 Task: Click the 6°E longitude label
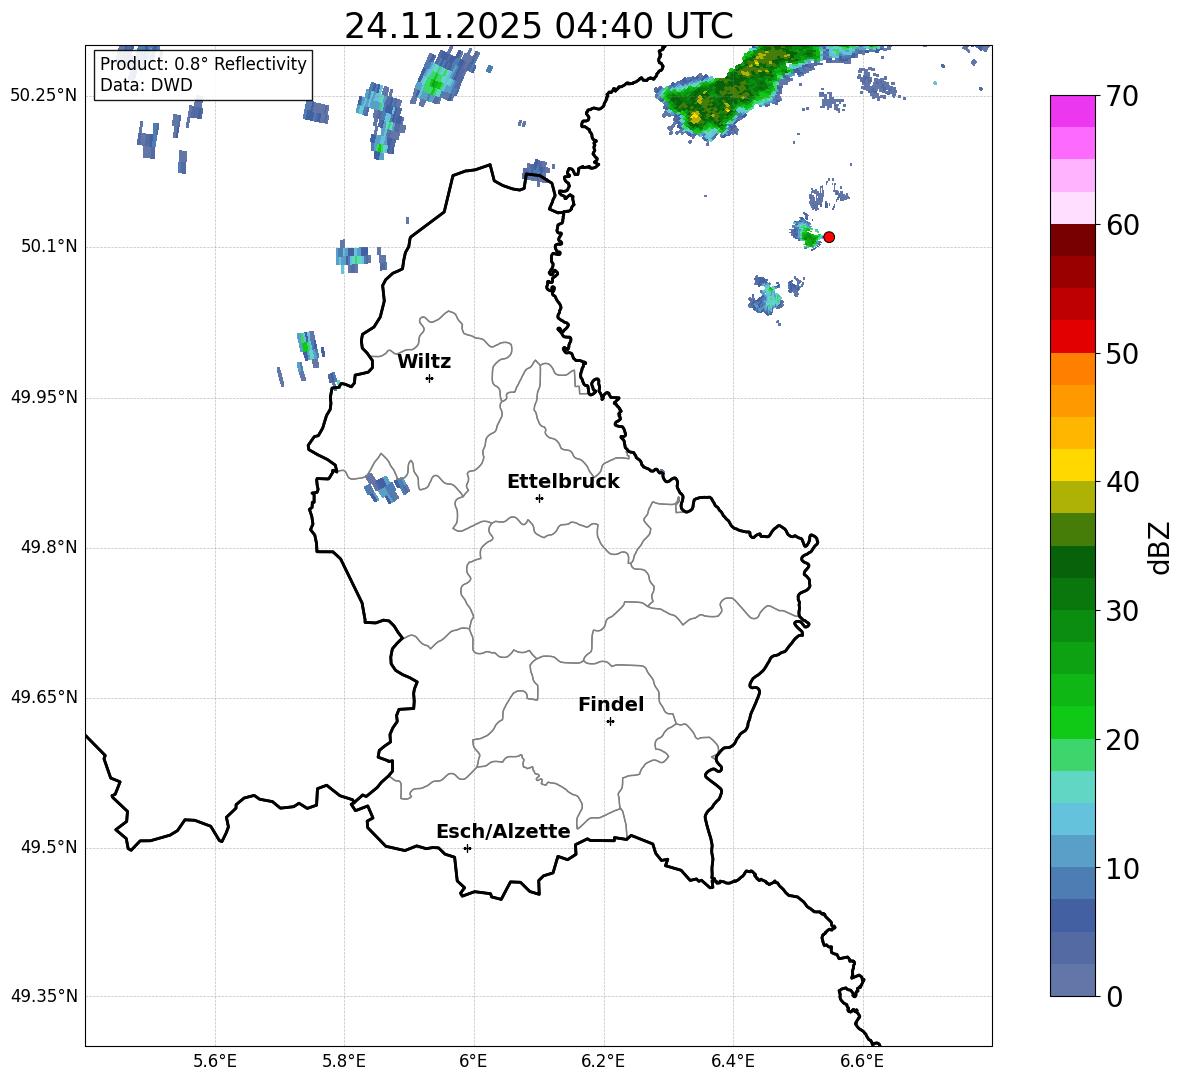click(x=473, y=1061)
